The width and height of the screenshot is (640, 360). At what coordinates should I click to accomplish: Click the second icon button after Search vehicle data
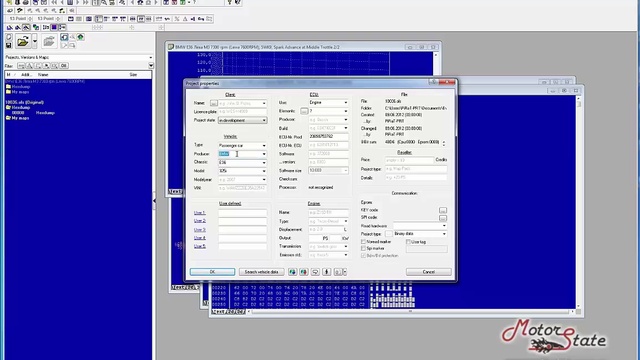pyautogui.click(x=304, y=272)
